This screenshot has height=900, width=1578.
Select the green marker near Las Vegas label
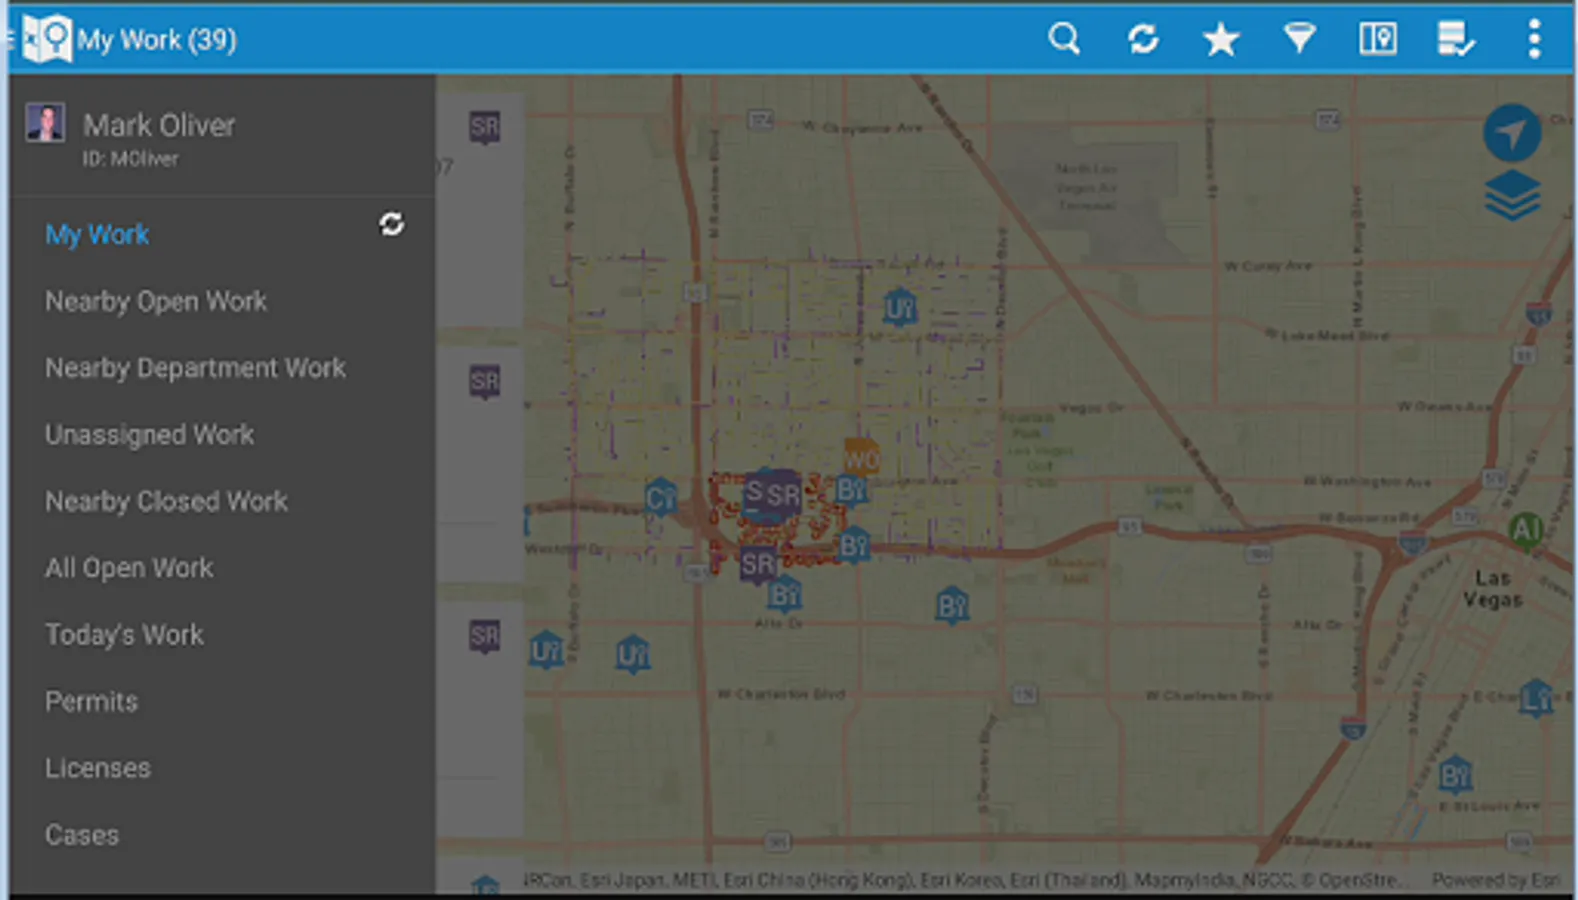point(1525,530)
